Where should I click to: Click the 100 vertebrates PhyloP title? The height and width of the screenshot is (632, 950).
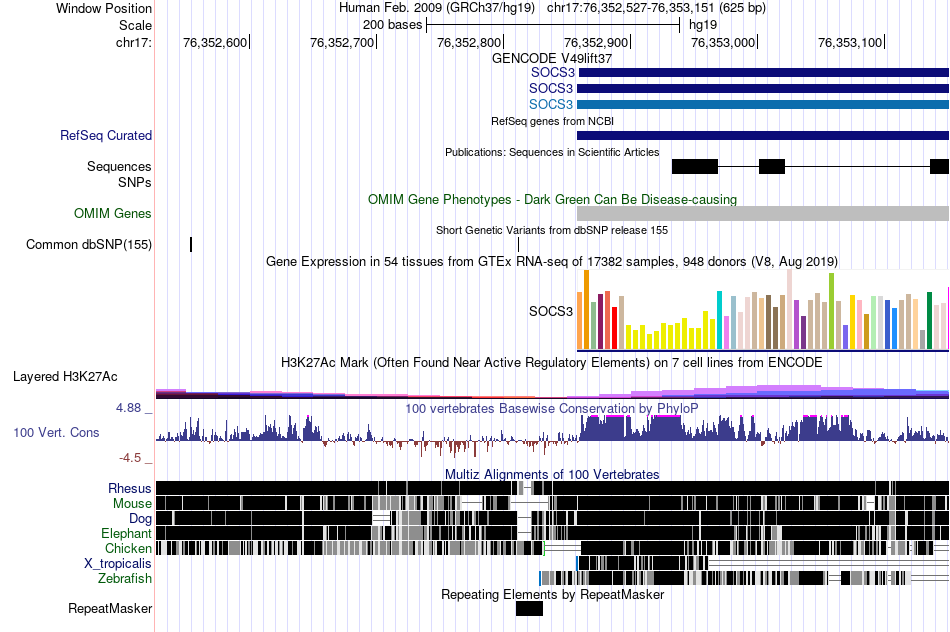pos(552,408)
